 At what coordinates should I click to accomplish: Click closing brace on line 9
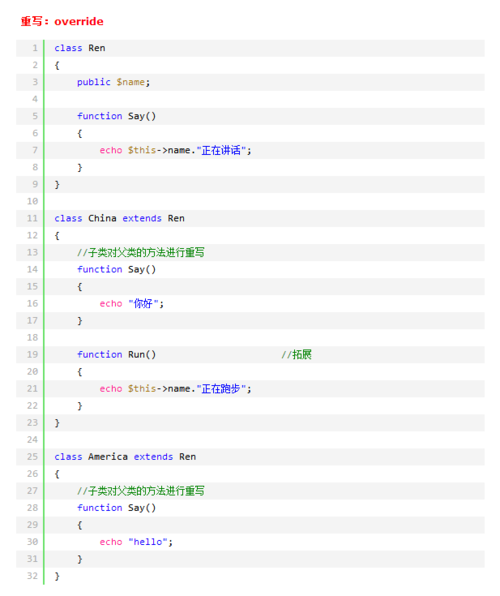[x=57, y=185]
